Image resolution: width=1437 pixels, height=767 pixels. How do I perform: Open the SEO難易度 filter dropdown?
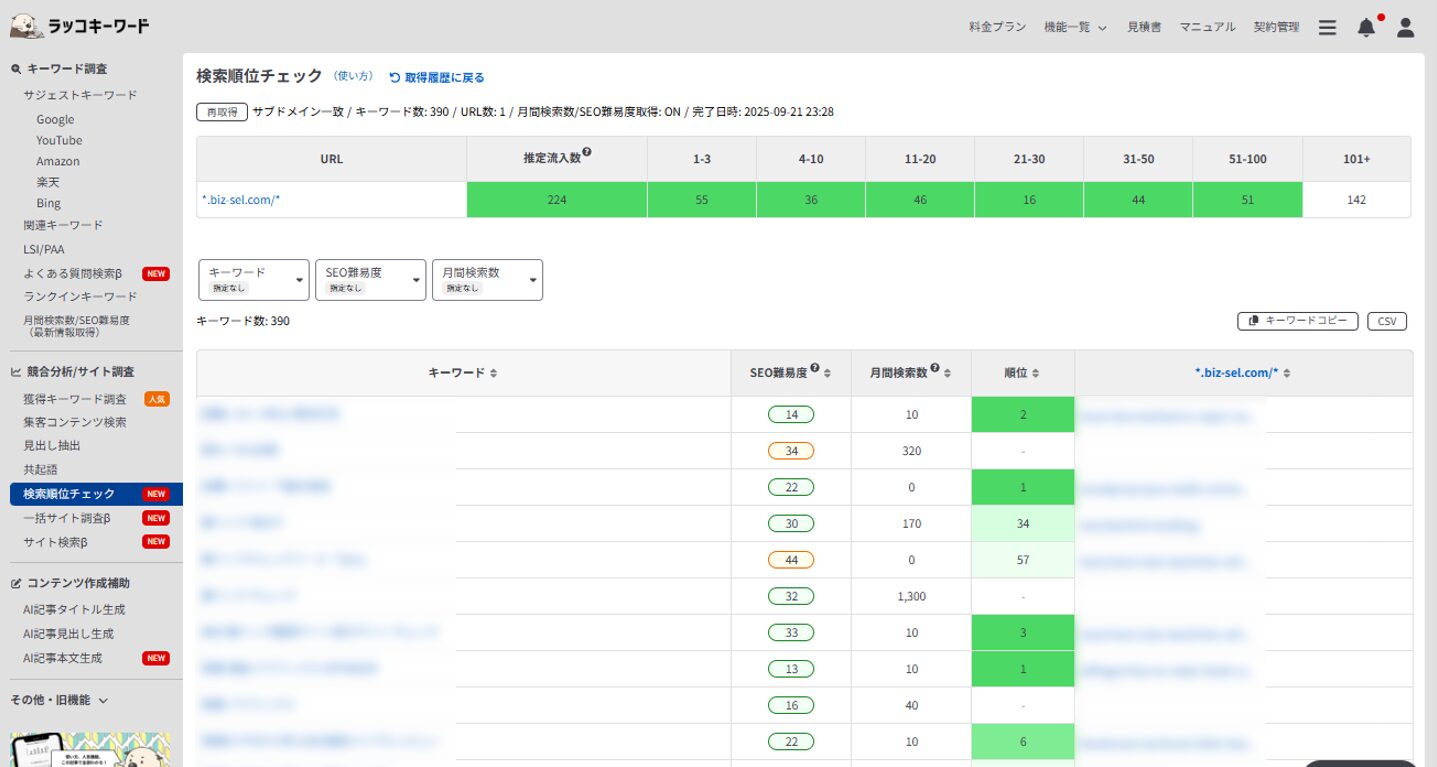click(370, 280)
